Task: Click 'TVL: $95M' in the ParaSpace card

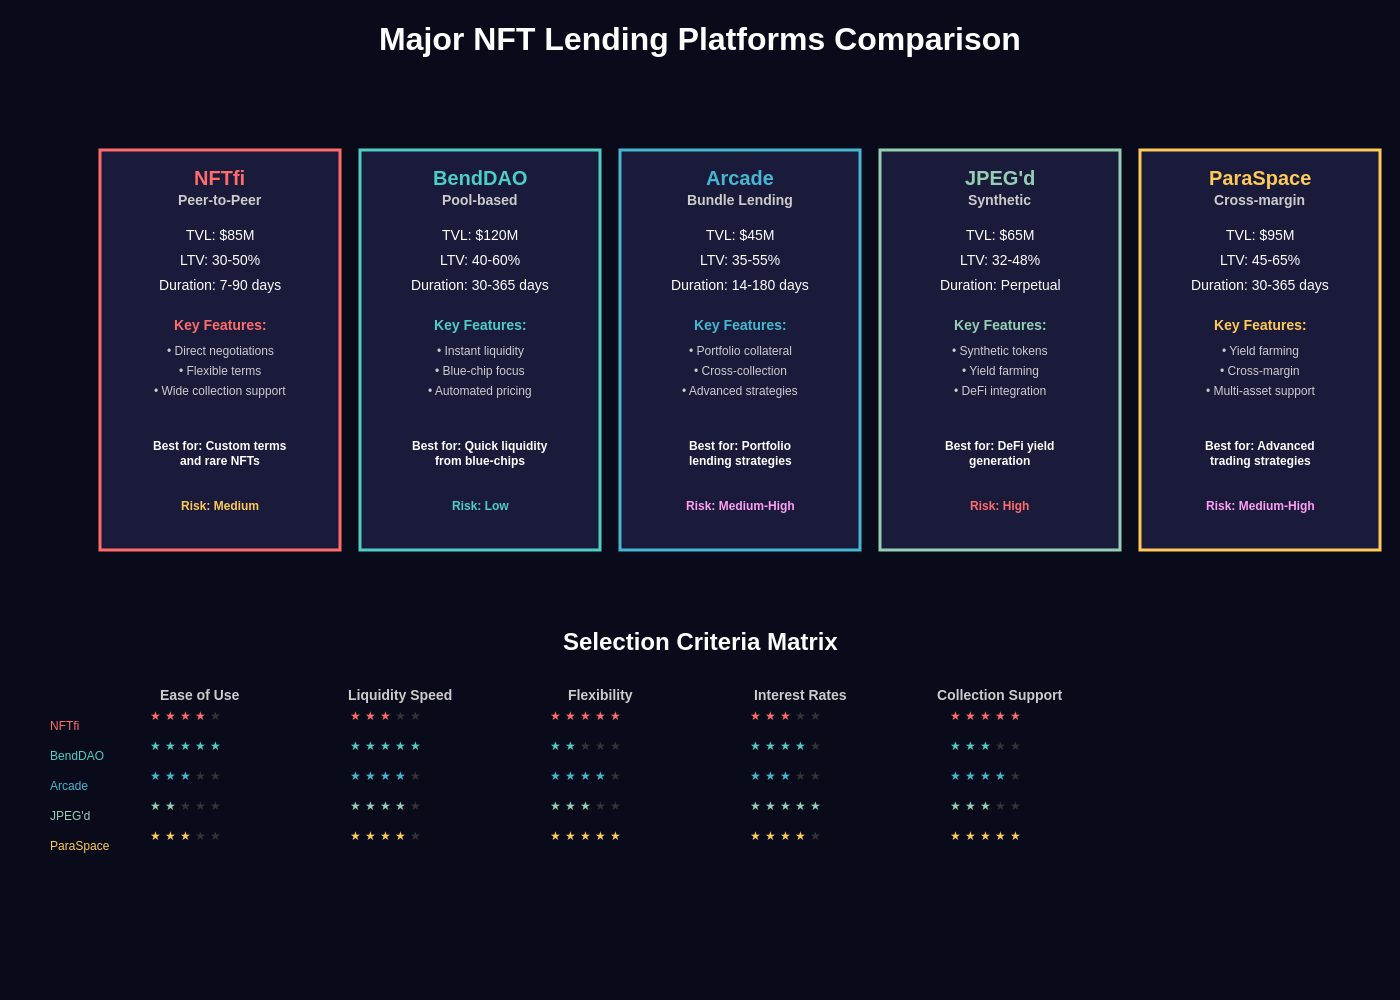Action: pos(1260,235)
